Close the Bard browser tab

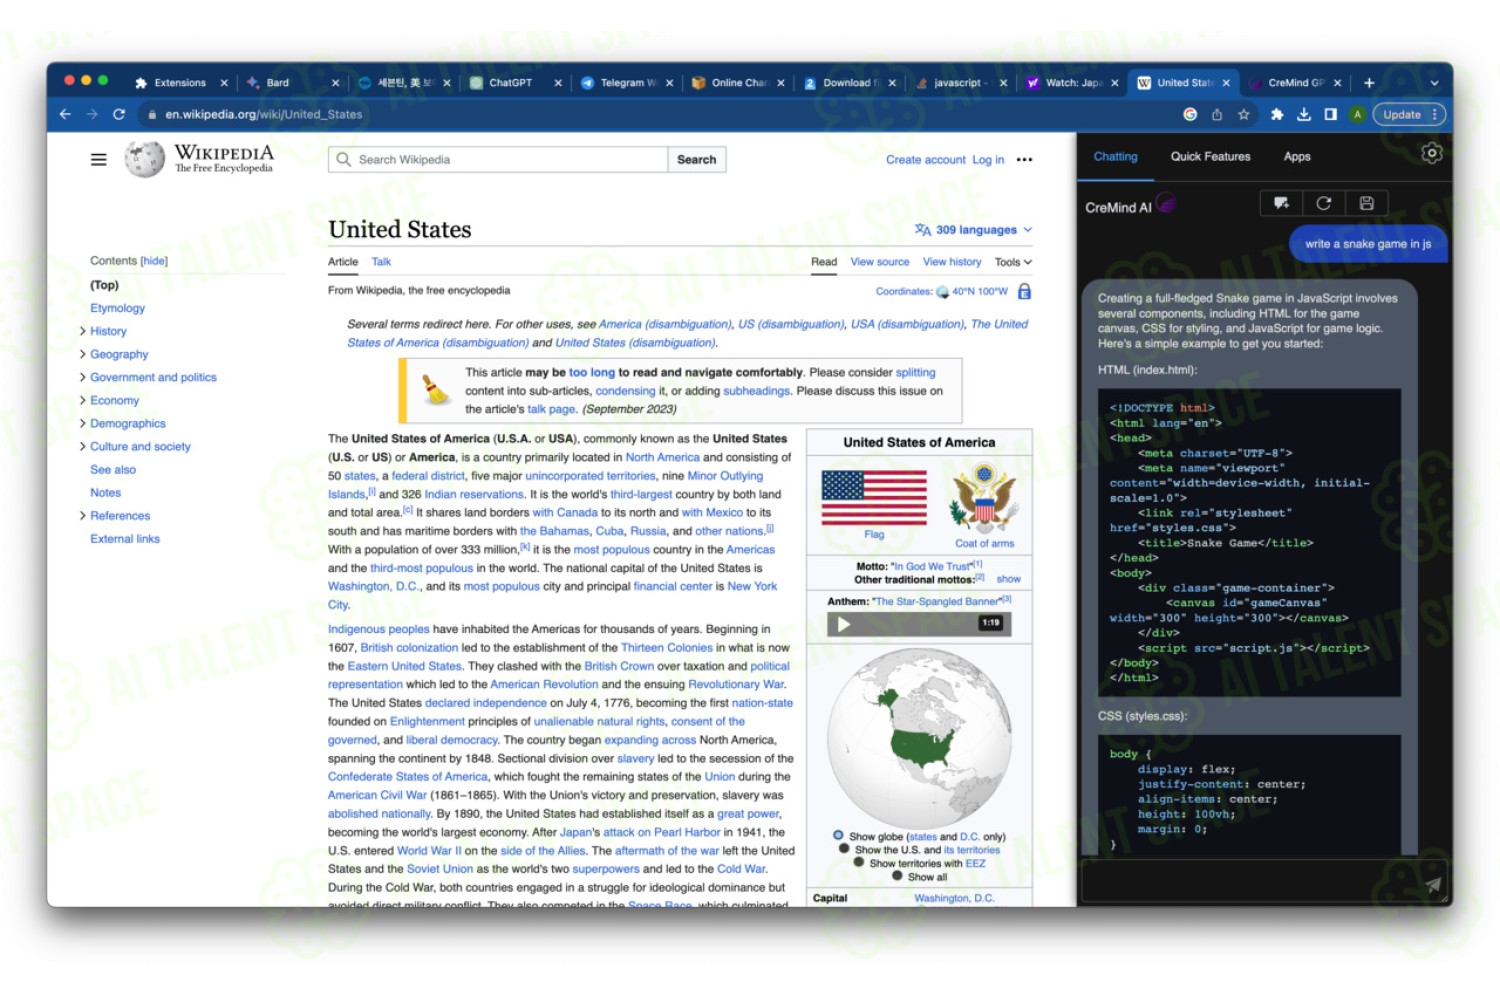[x=335, y=83]
